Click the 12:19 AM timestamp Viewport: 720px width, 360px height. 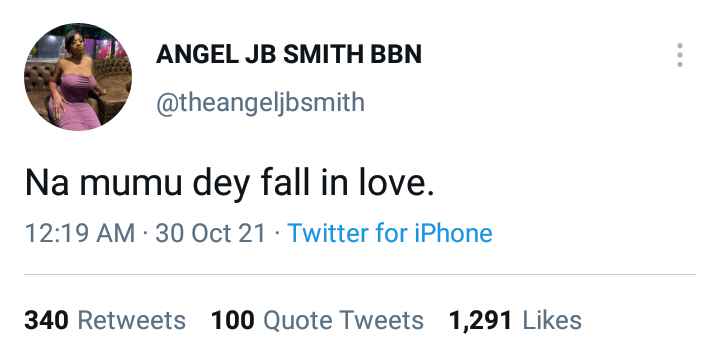80,233
